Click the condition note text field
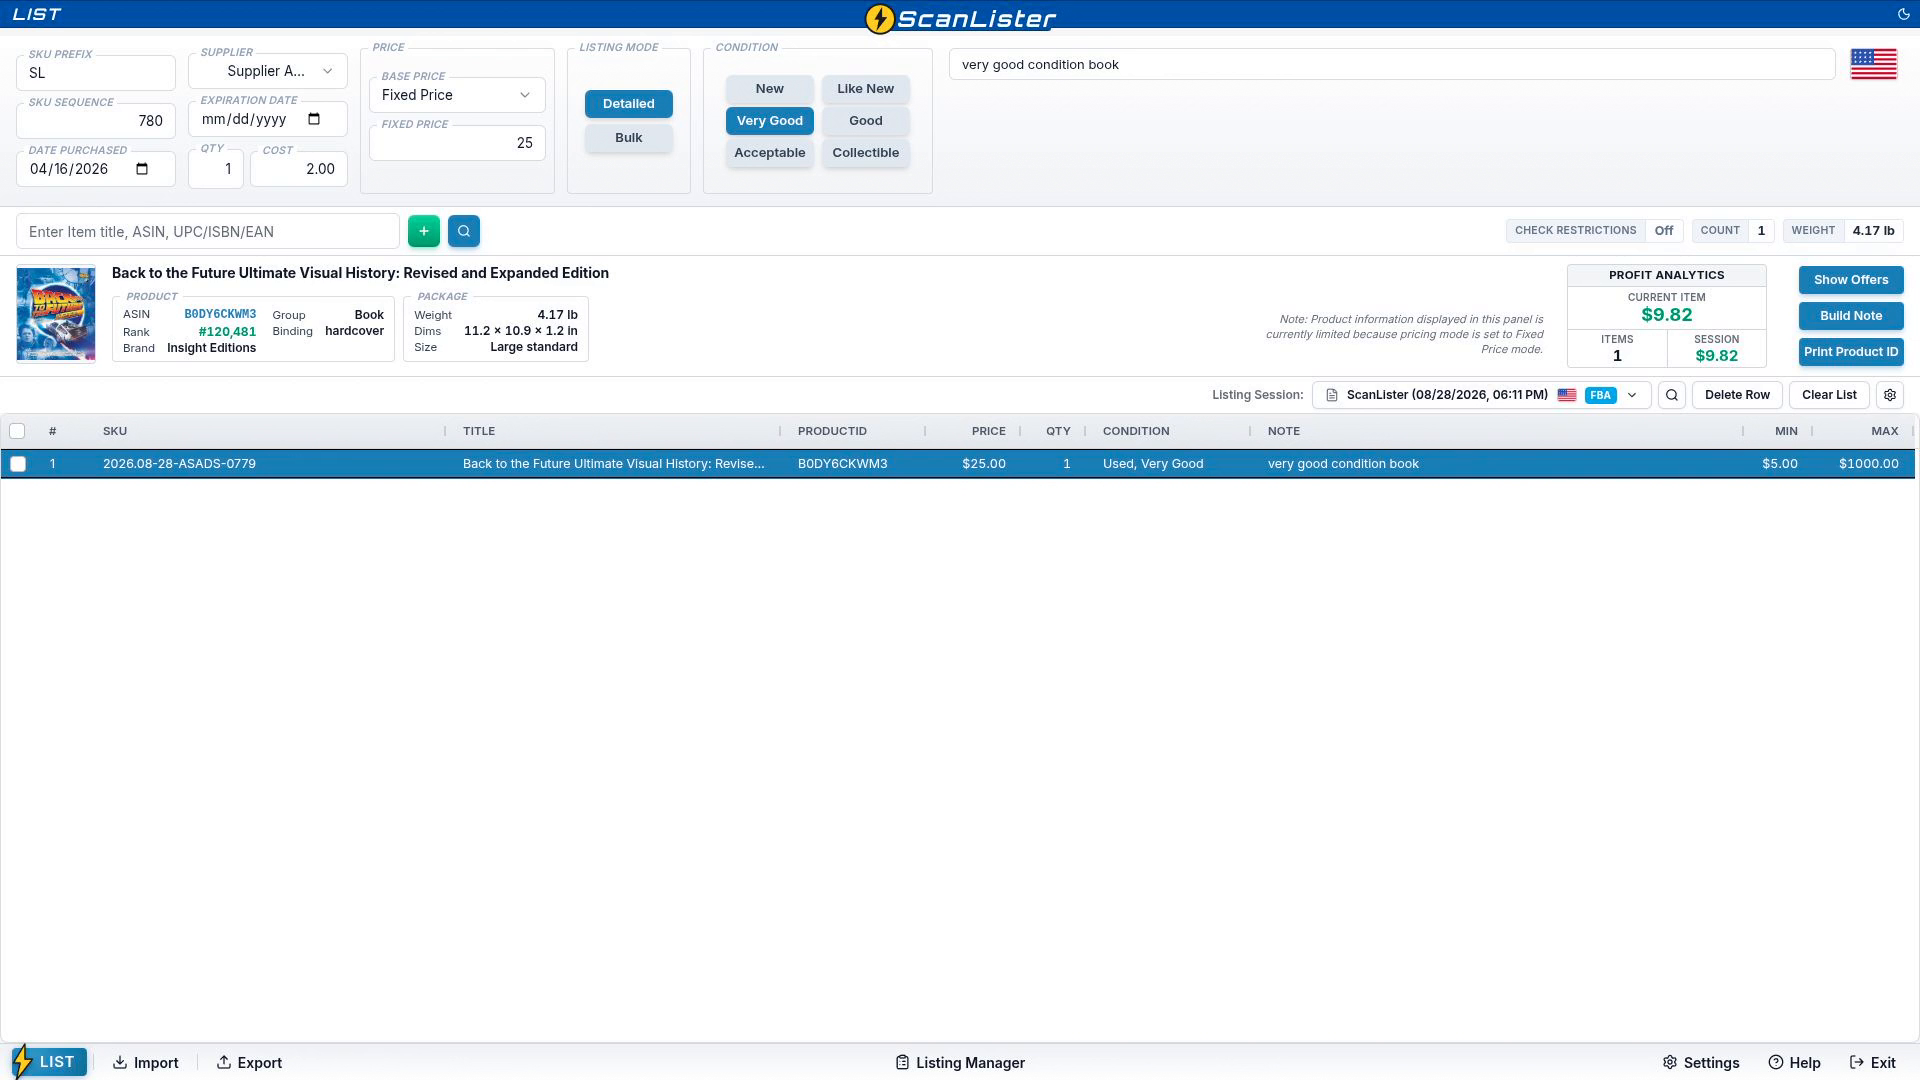1920x1080 pixels. point(1392,64)
